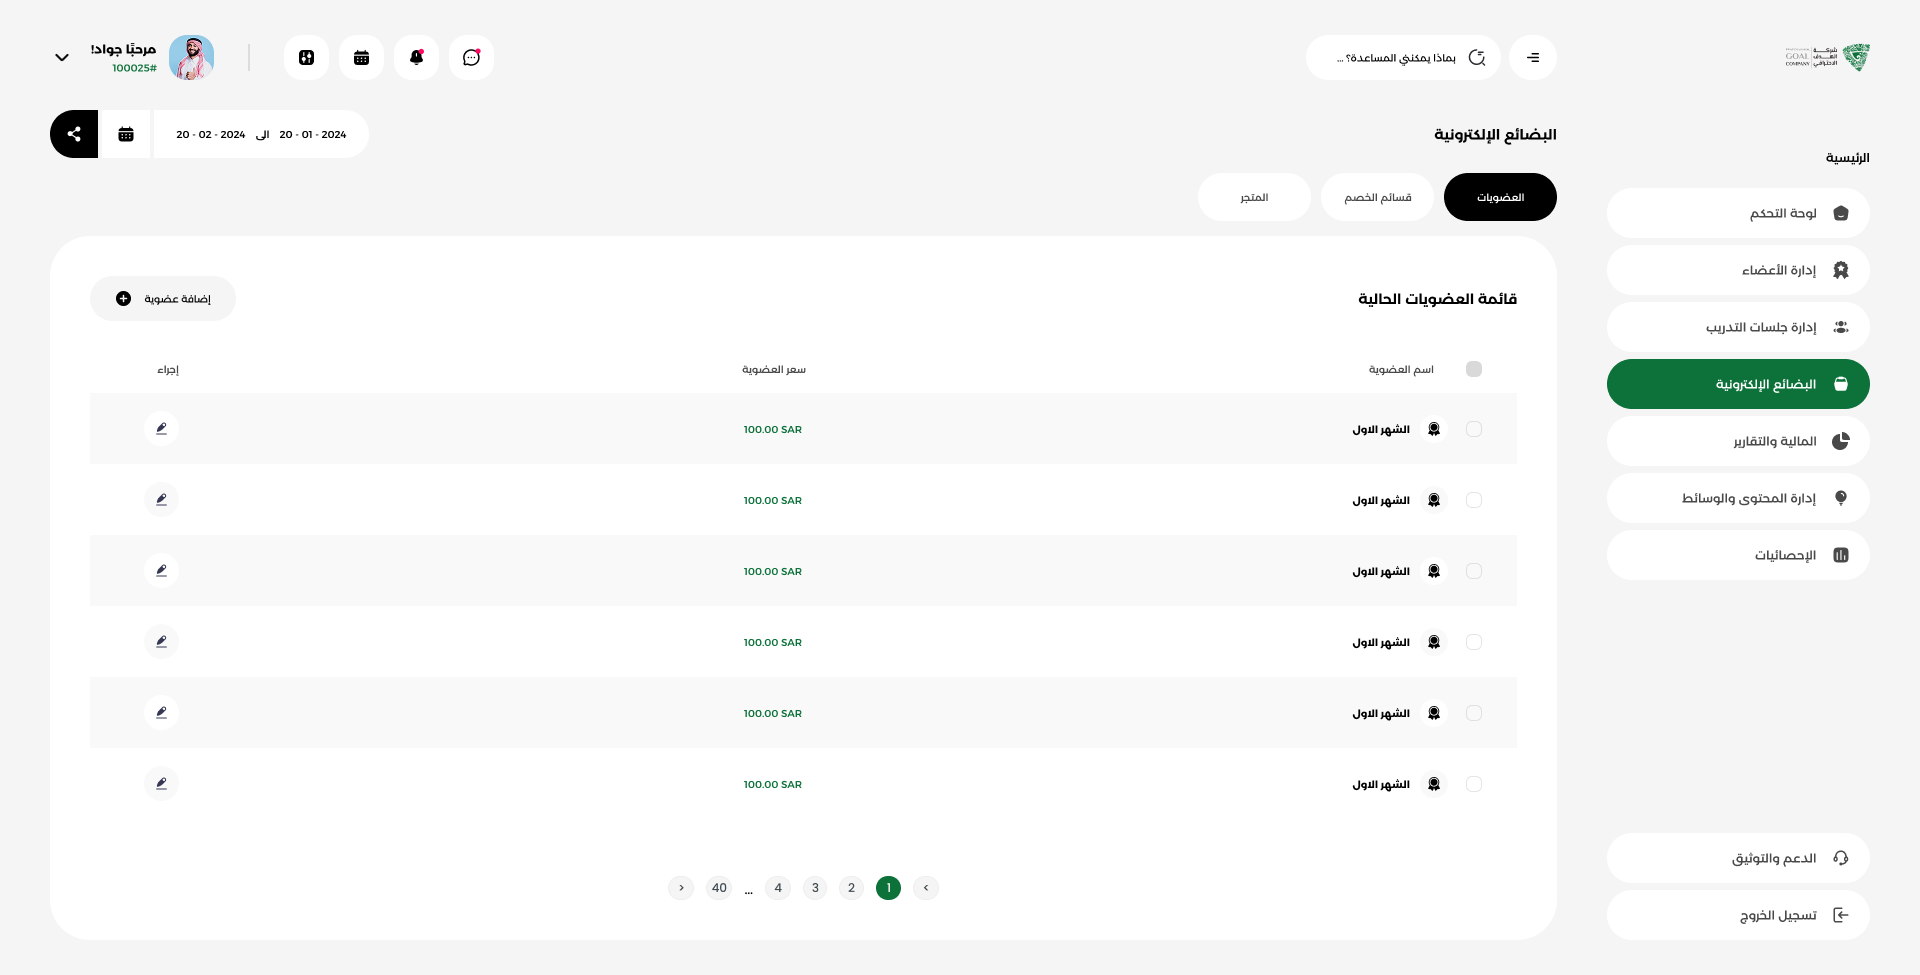1920x975 pixels.
Task: Open the date range picker field
Action: click(x=261, y=134)
